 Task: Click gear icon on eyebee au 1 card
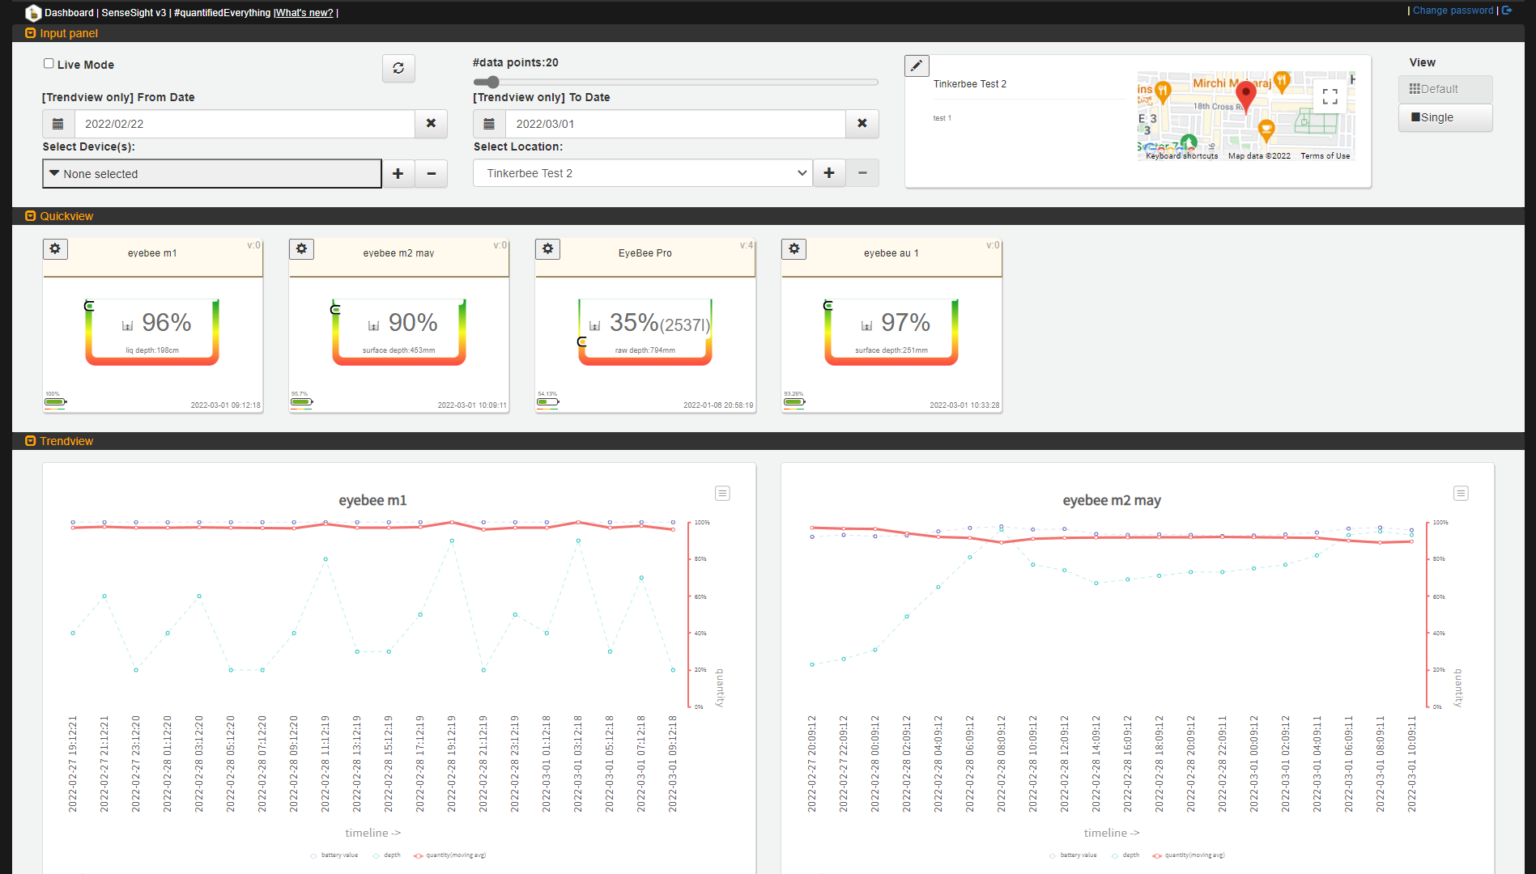tap(794, 249)
